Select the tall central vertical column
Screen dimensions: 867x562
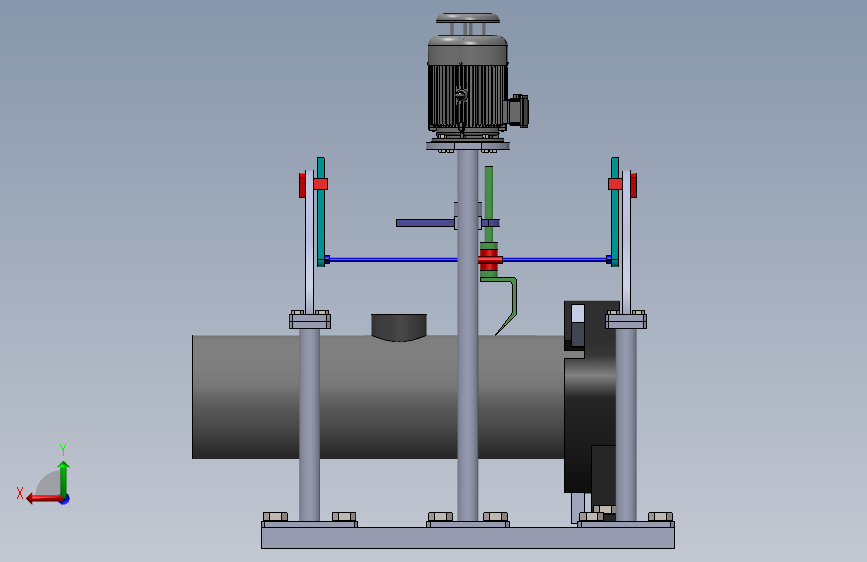coord(468,335)
